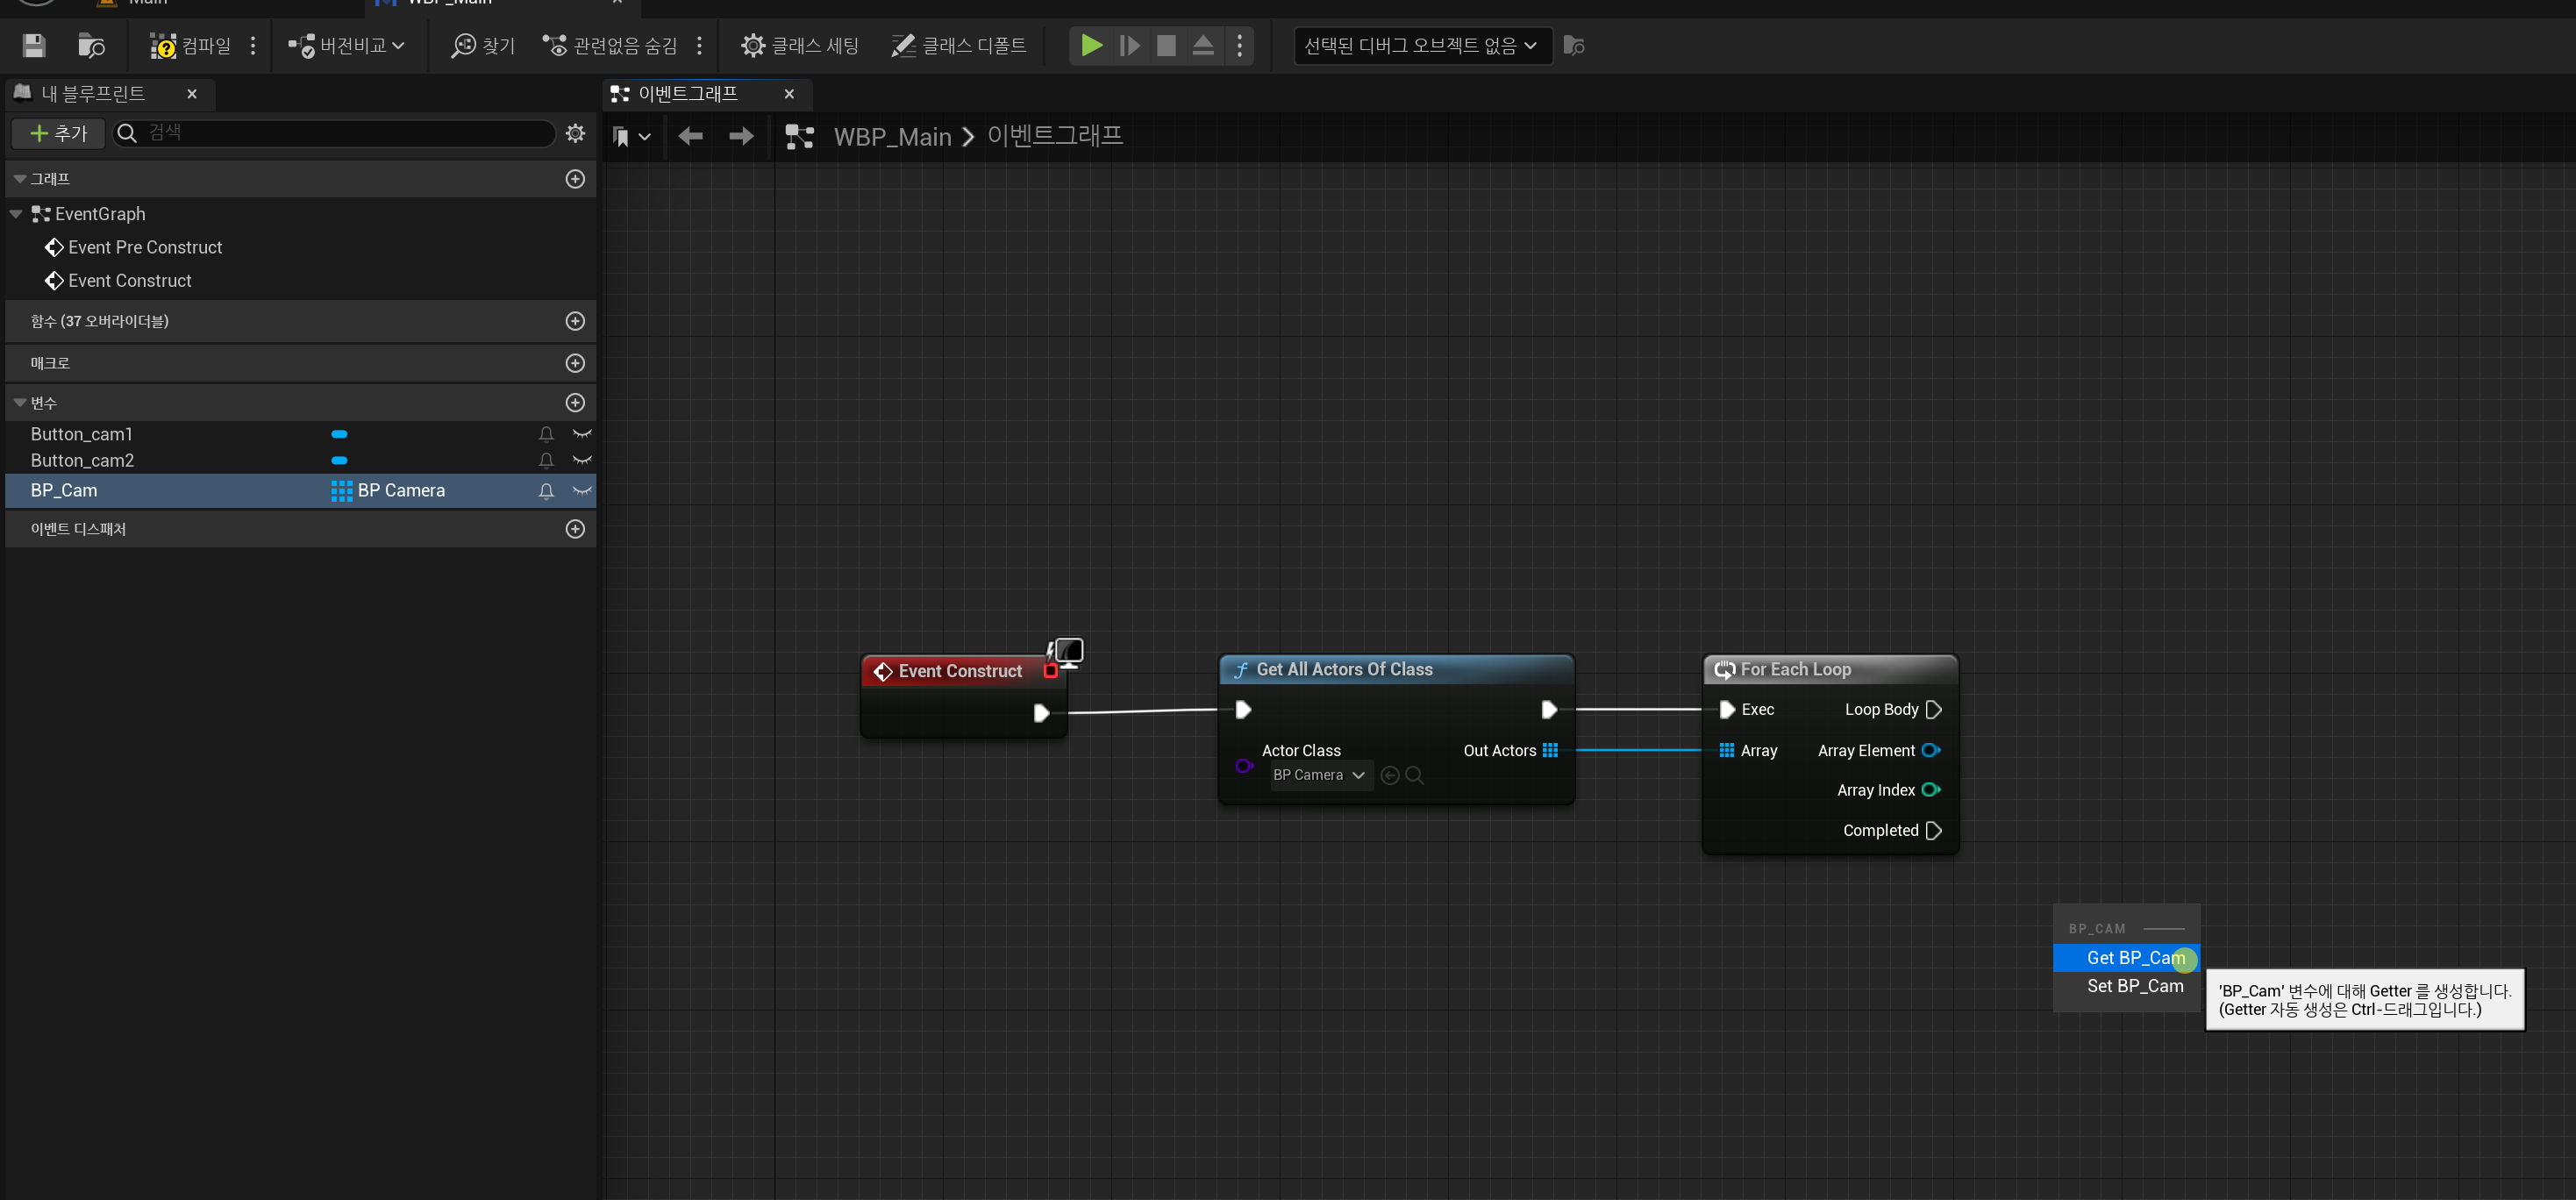Add a new variable with plus icon
2576x1200 pixels.
575,403
